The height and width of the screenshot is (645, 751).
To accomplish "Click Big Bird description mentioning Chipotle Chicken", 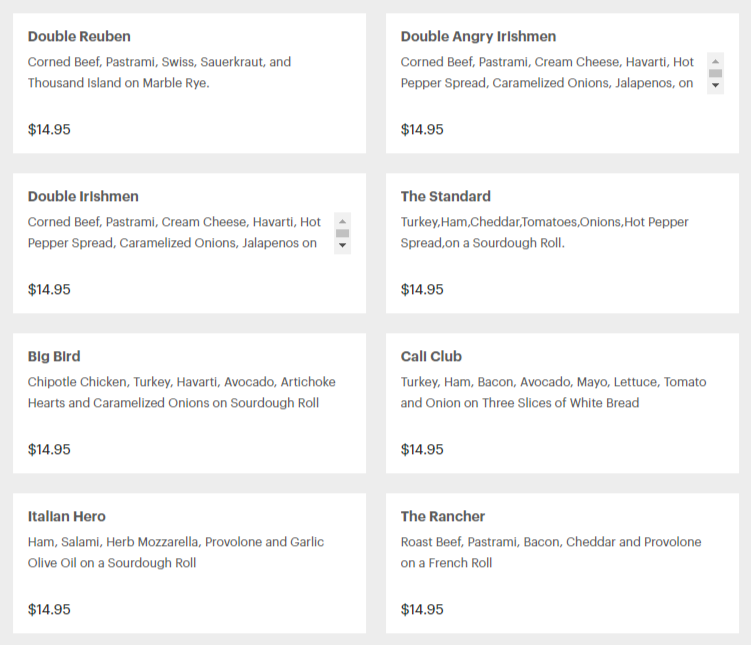I will coord(182,392).
